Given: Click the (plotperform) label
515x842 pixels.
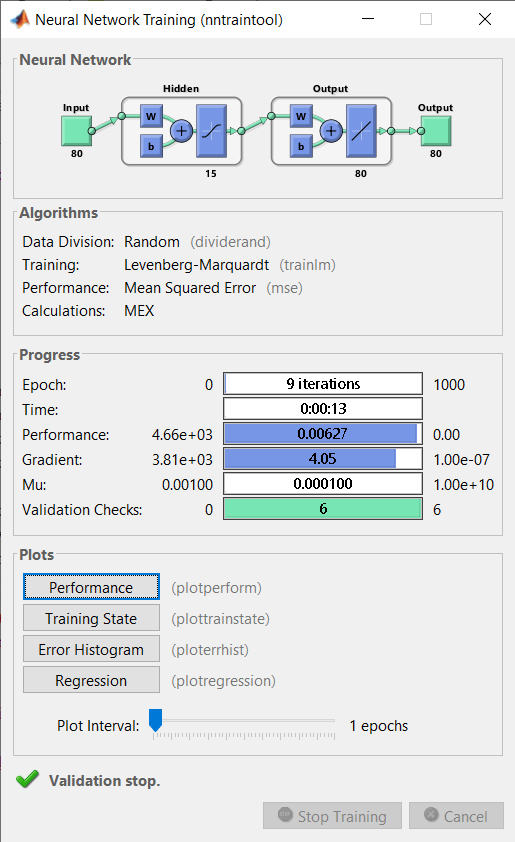Looking at the screenshot, I should tap(216, 587).
